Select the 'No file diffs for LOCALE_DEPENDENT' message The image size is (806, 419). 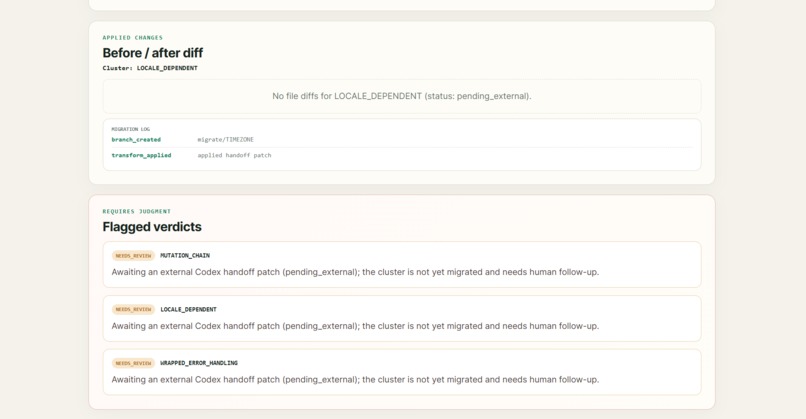point(402,96)
